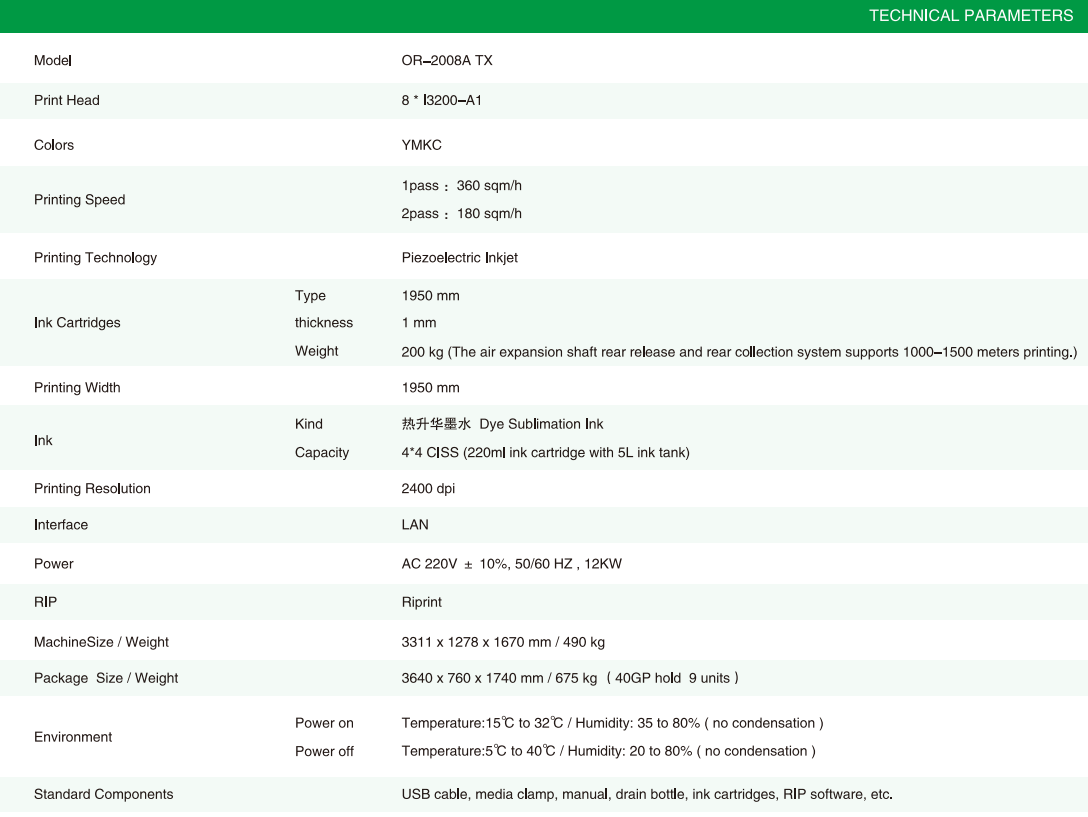Screen dimensions: 1088x817
Task: Select the model value OR-2008A TX
Action: point(446,61)
